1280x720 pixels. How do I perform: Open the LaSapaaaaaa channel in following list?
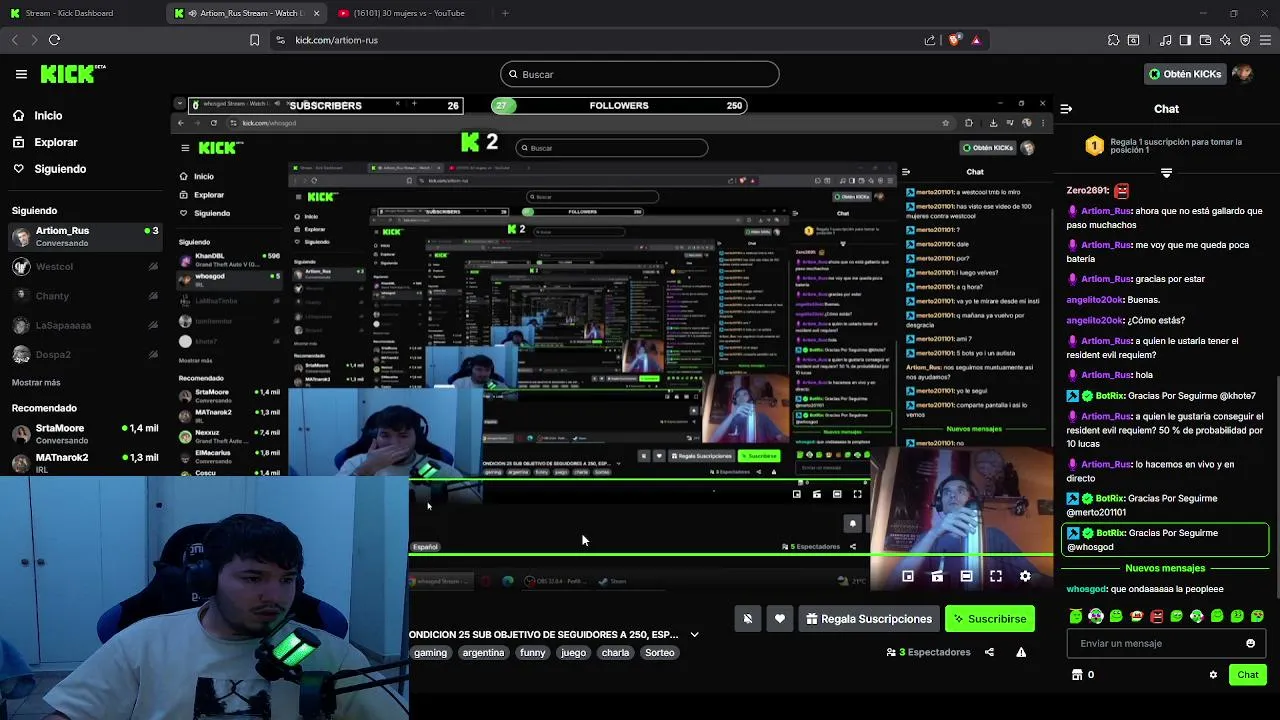point(84,325)
